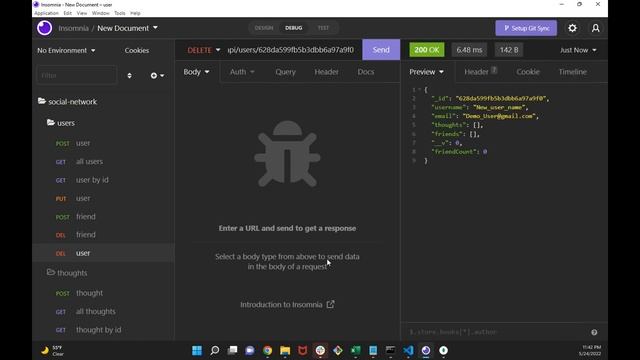Open the response Header tab
The image size is (640, 360).
click(x=480, y=72)
